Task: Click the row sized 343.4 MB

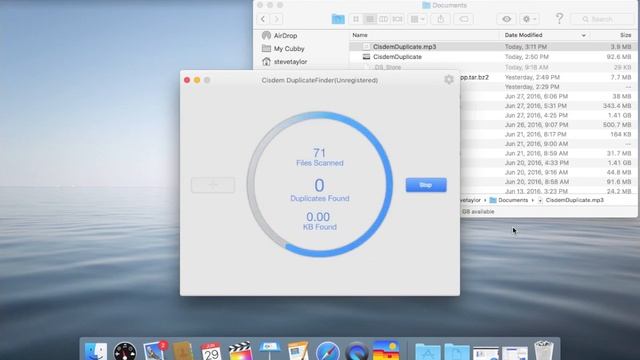Action: [548, 106]
